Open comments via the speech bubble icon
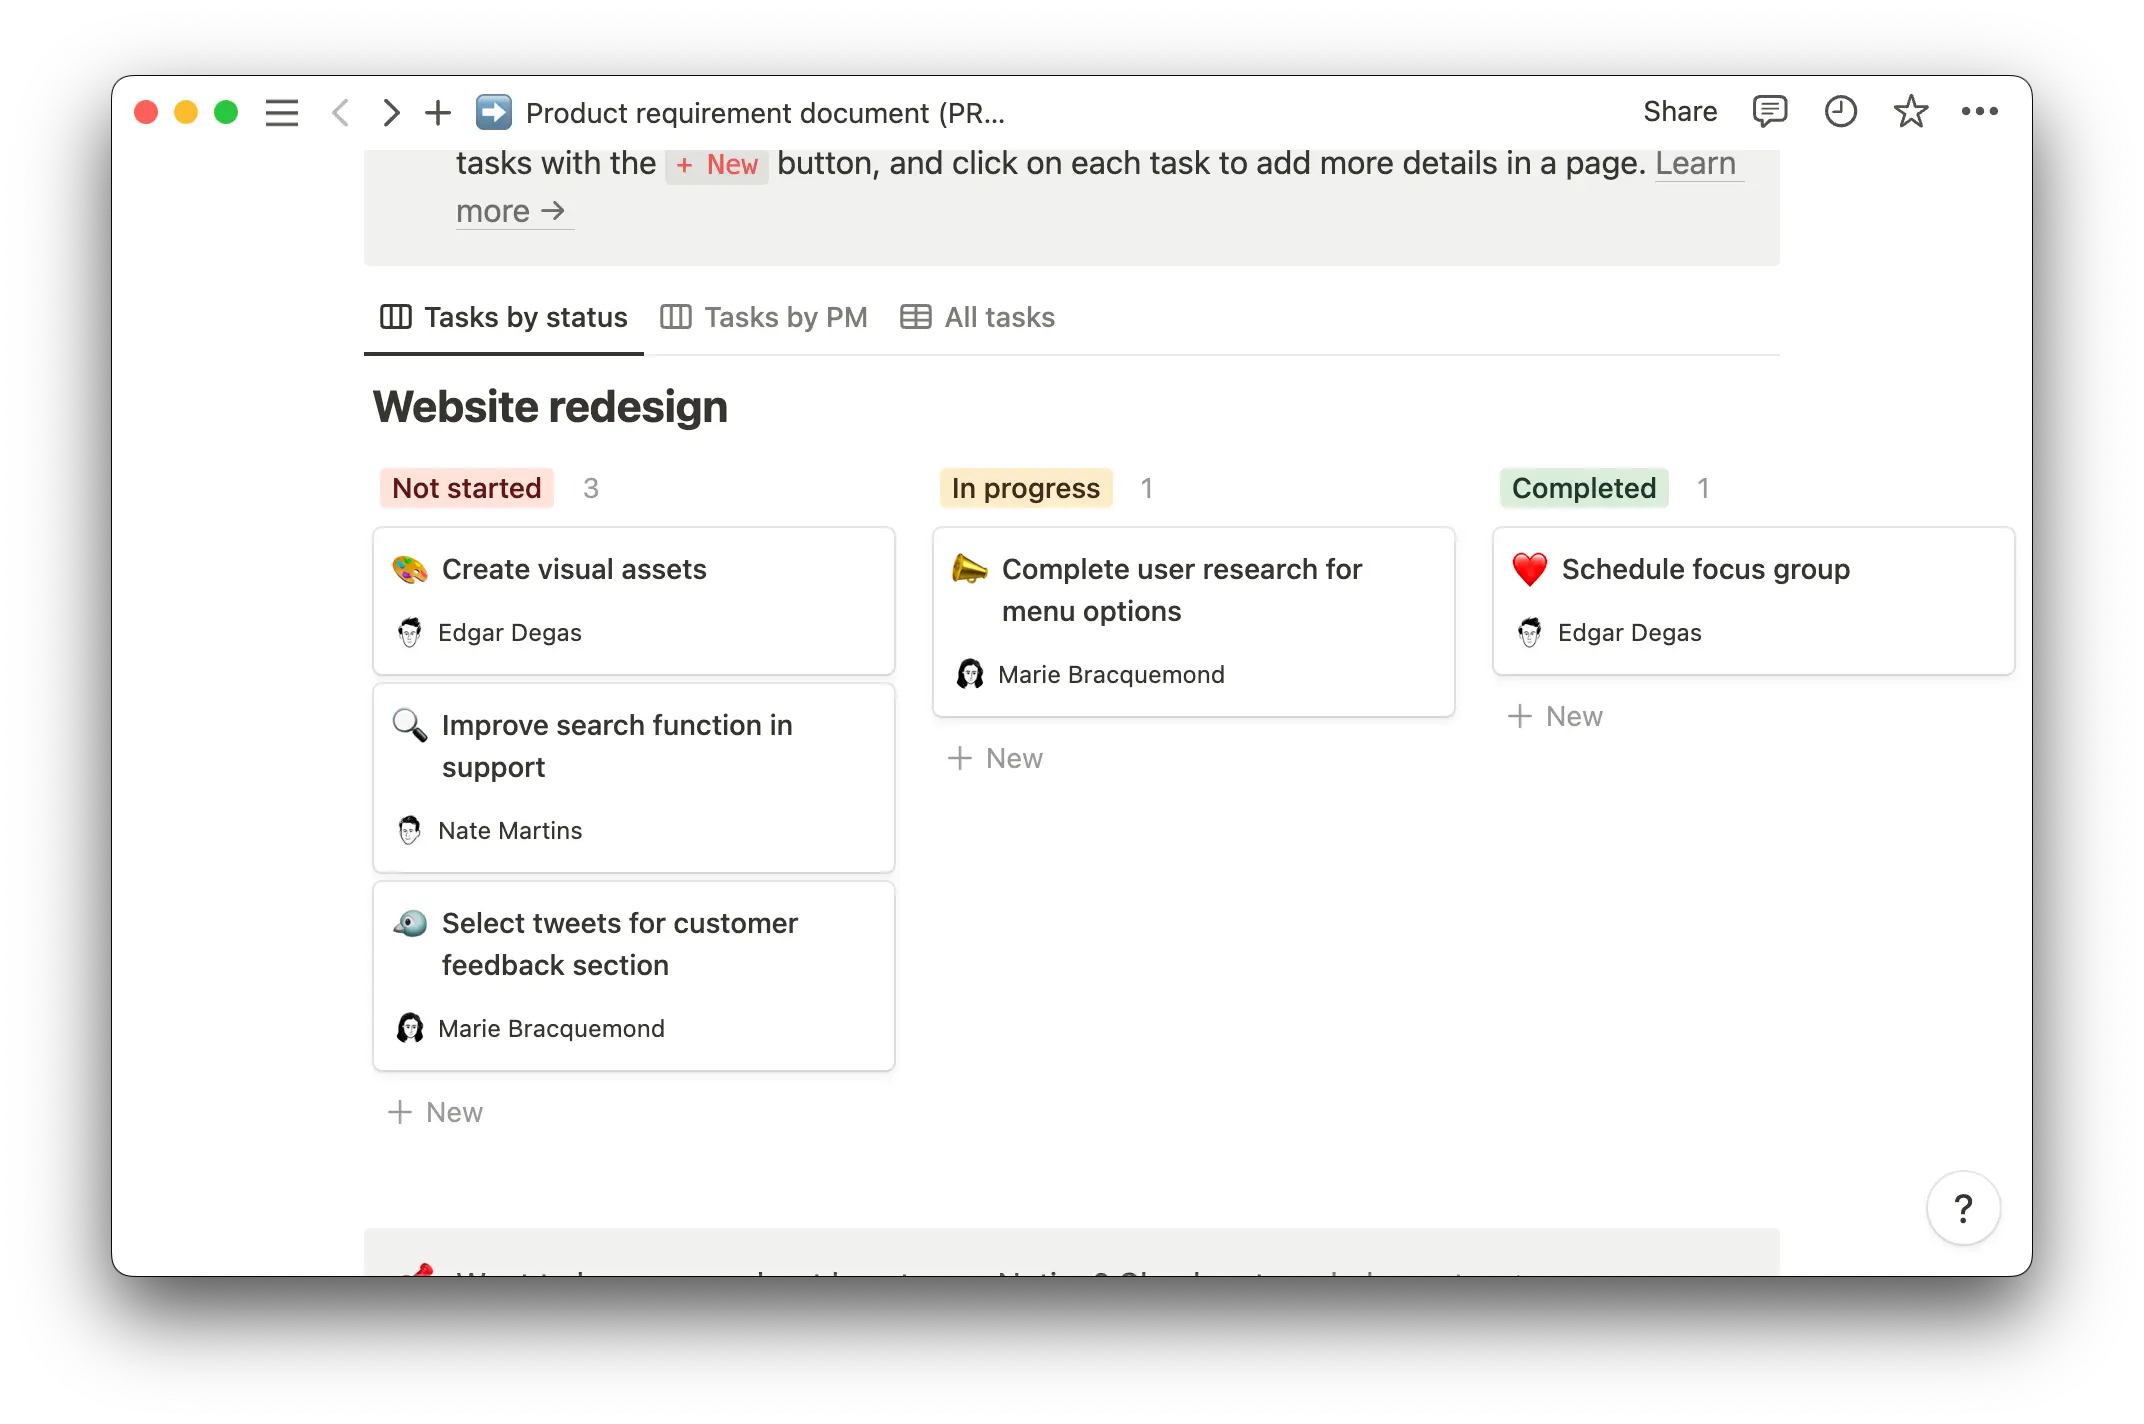 tap(1770, 111)
